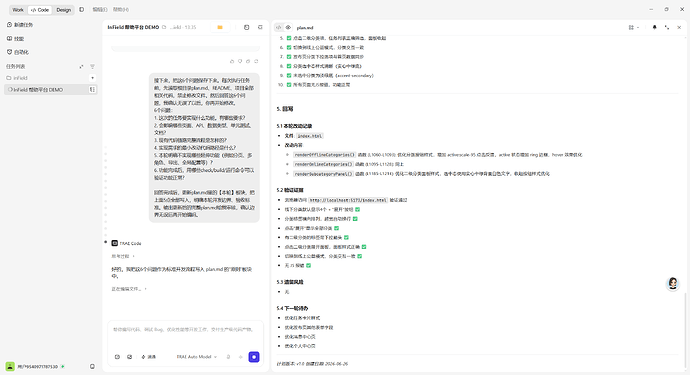Image resolution: width=690 pixels, height=375 pixels.
Task: Click the blue stop generation button
Action: tap(254, 357)
